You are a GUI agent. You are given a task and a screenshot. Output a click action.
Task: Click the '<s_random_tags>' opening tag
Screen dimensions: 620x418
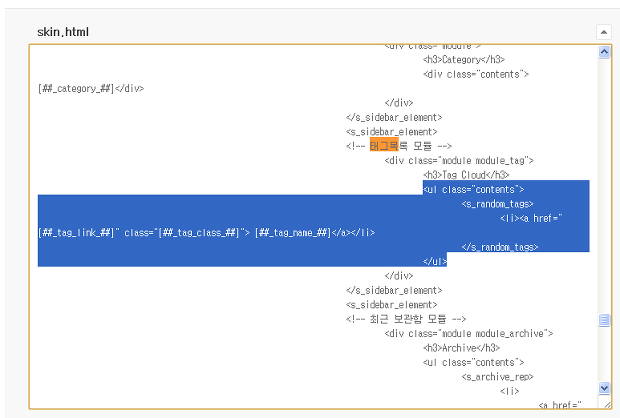pos(497,204)
